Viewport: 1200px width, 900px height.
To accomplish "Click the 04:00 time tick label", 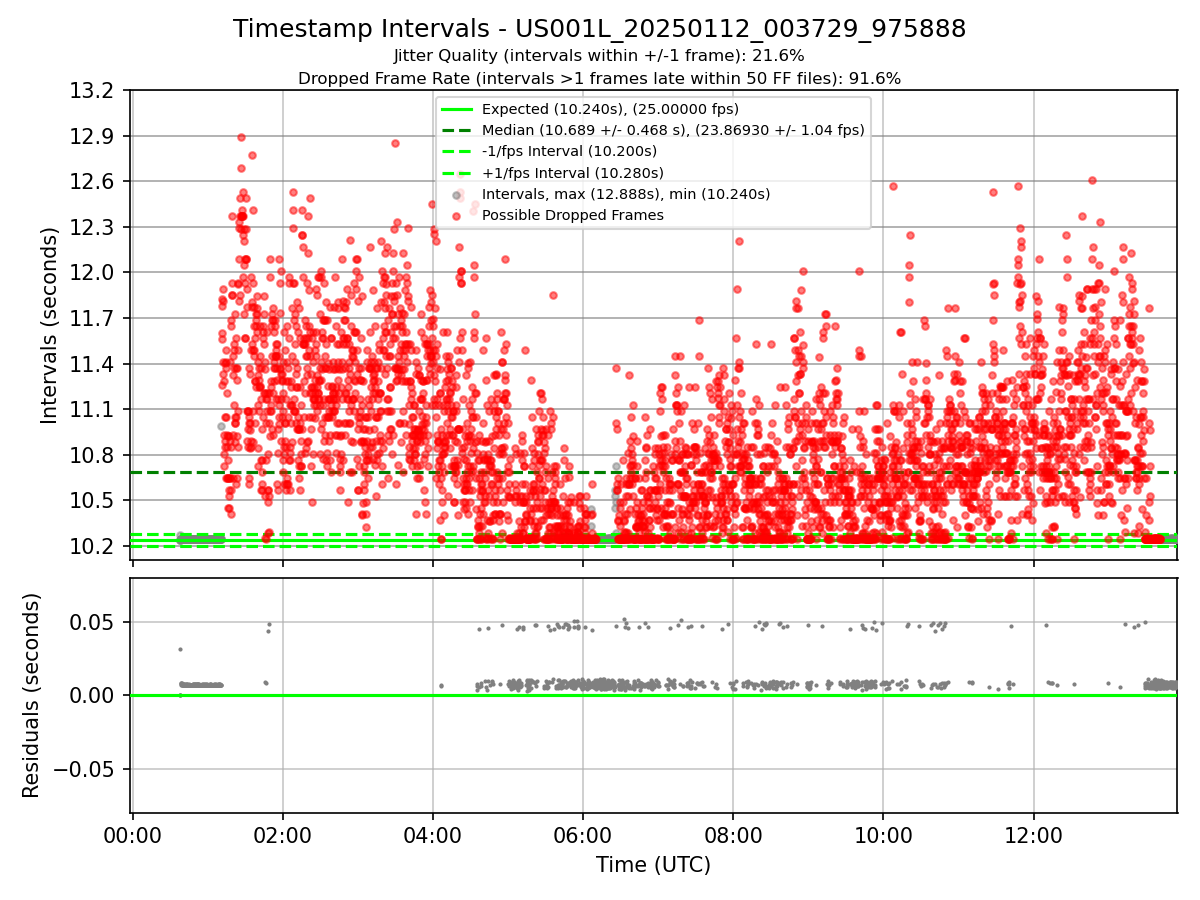I will click(433, 834).
